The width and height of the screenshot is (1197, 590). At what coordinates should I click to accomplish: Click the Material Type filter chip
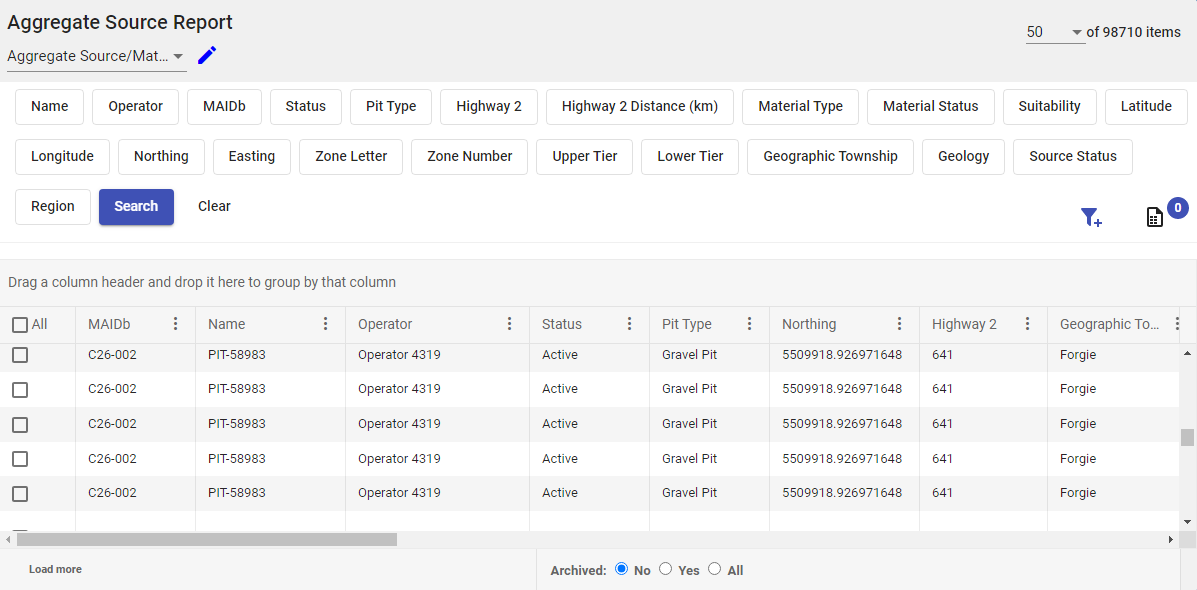tap(800, 106)
